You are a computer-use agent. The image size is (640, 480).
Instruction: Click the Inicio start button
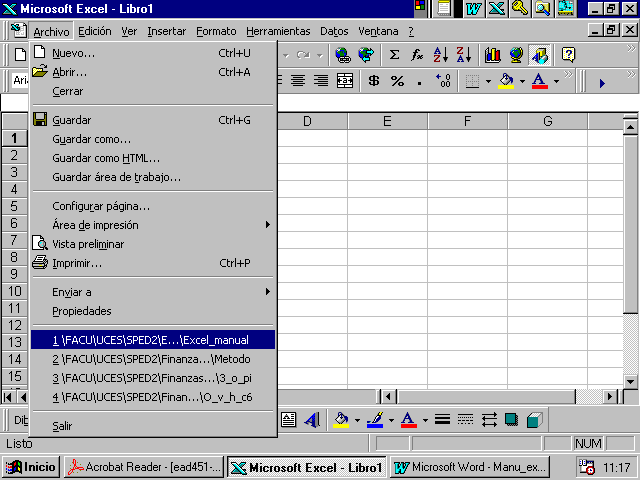31,467
